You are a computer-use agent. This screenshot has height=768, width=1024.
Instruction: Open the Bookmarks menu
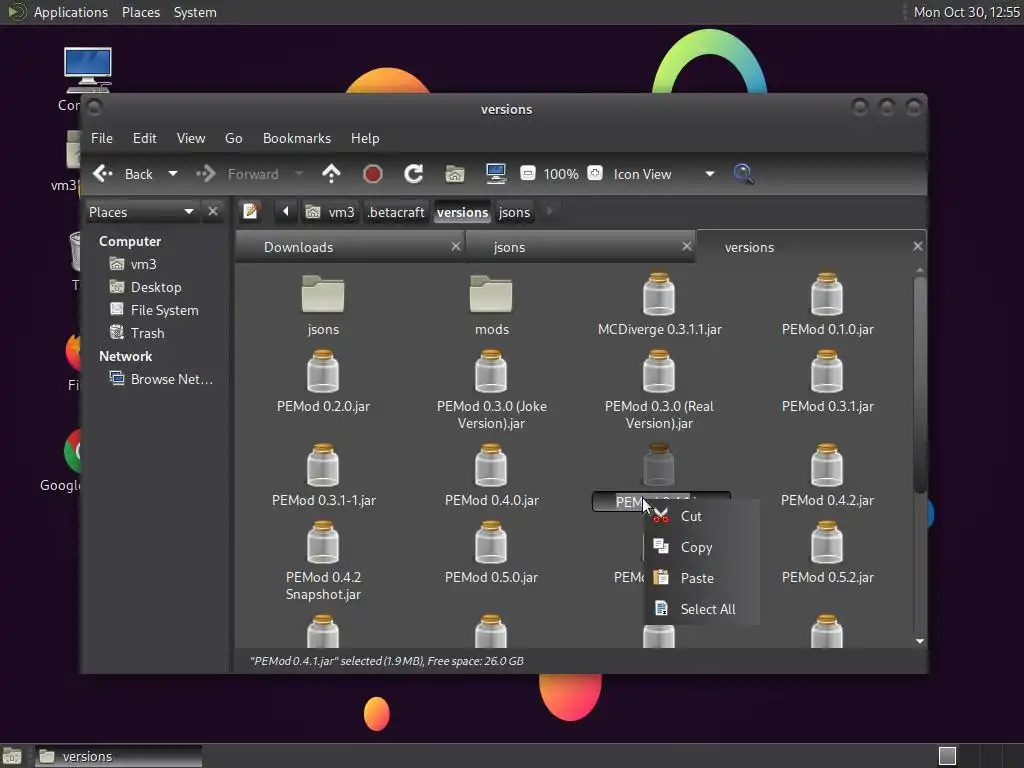[x=296, y=138]
